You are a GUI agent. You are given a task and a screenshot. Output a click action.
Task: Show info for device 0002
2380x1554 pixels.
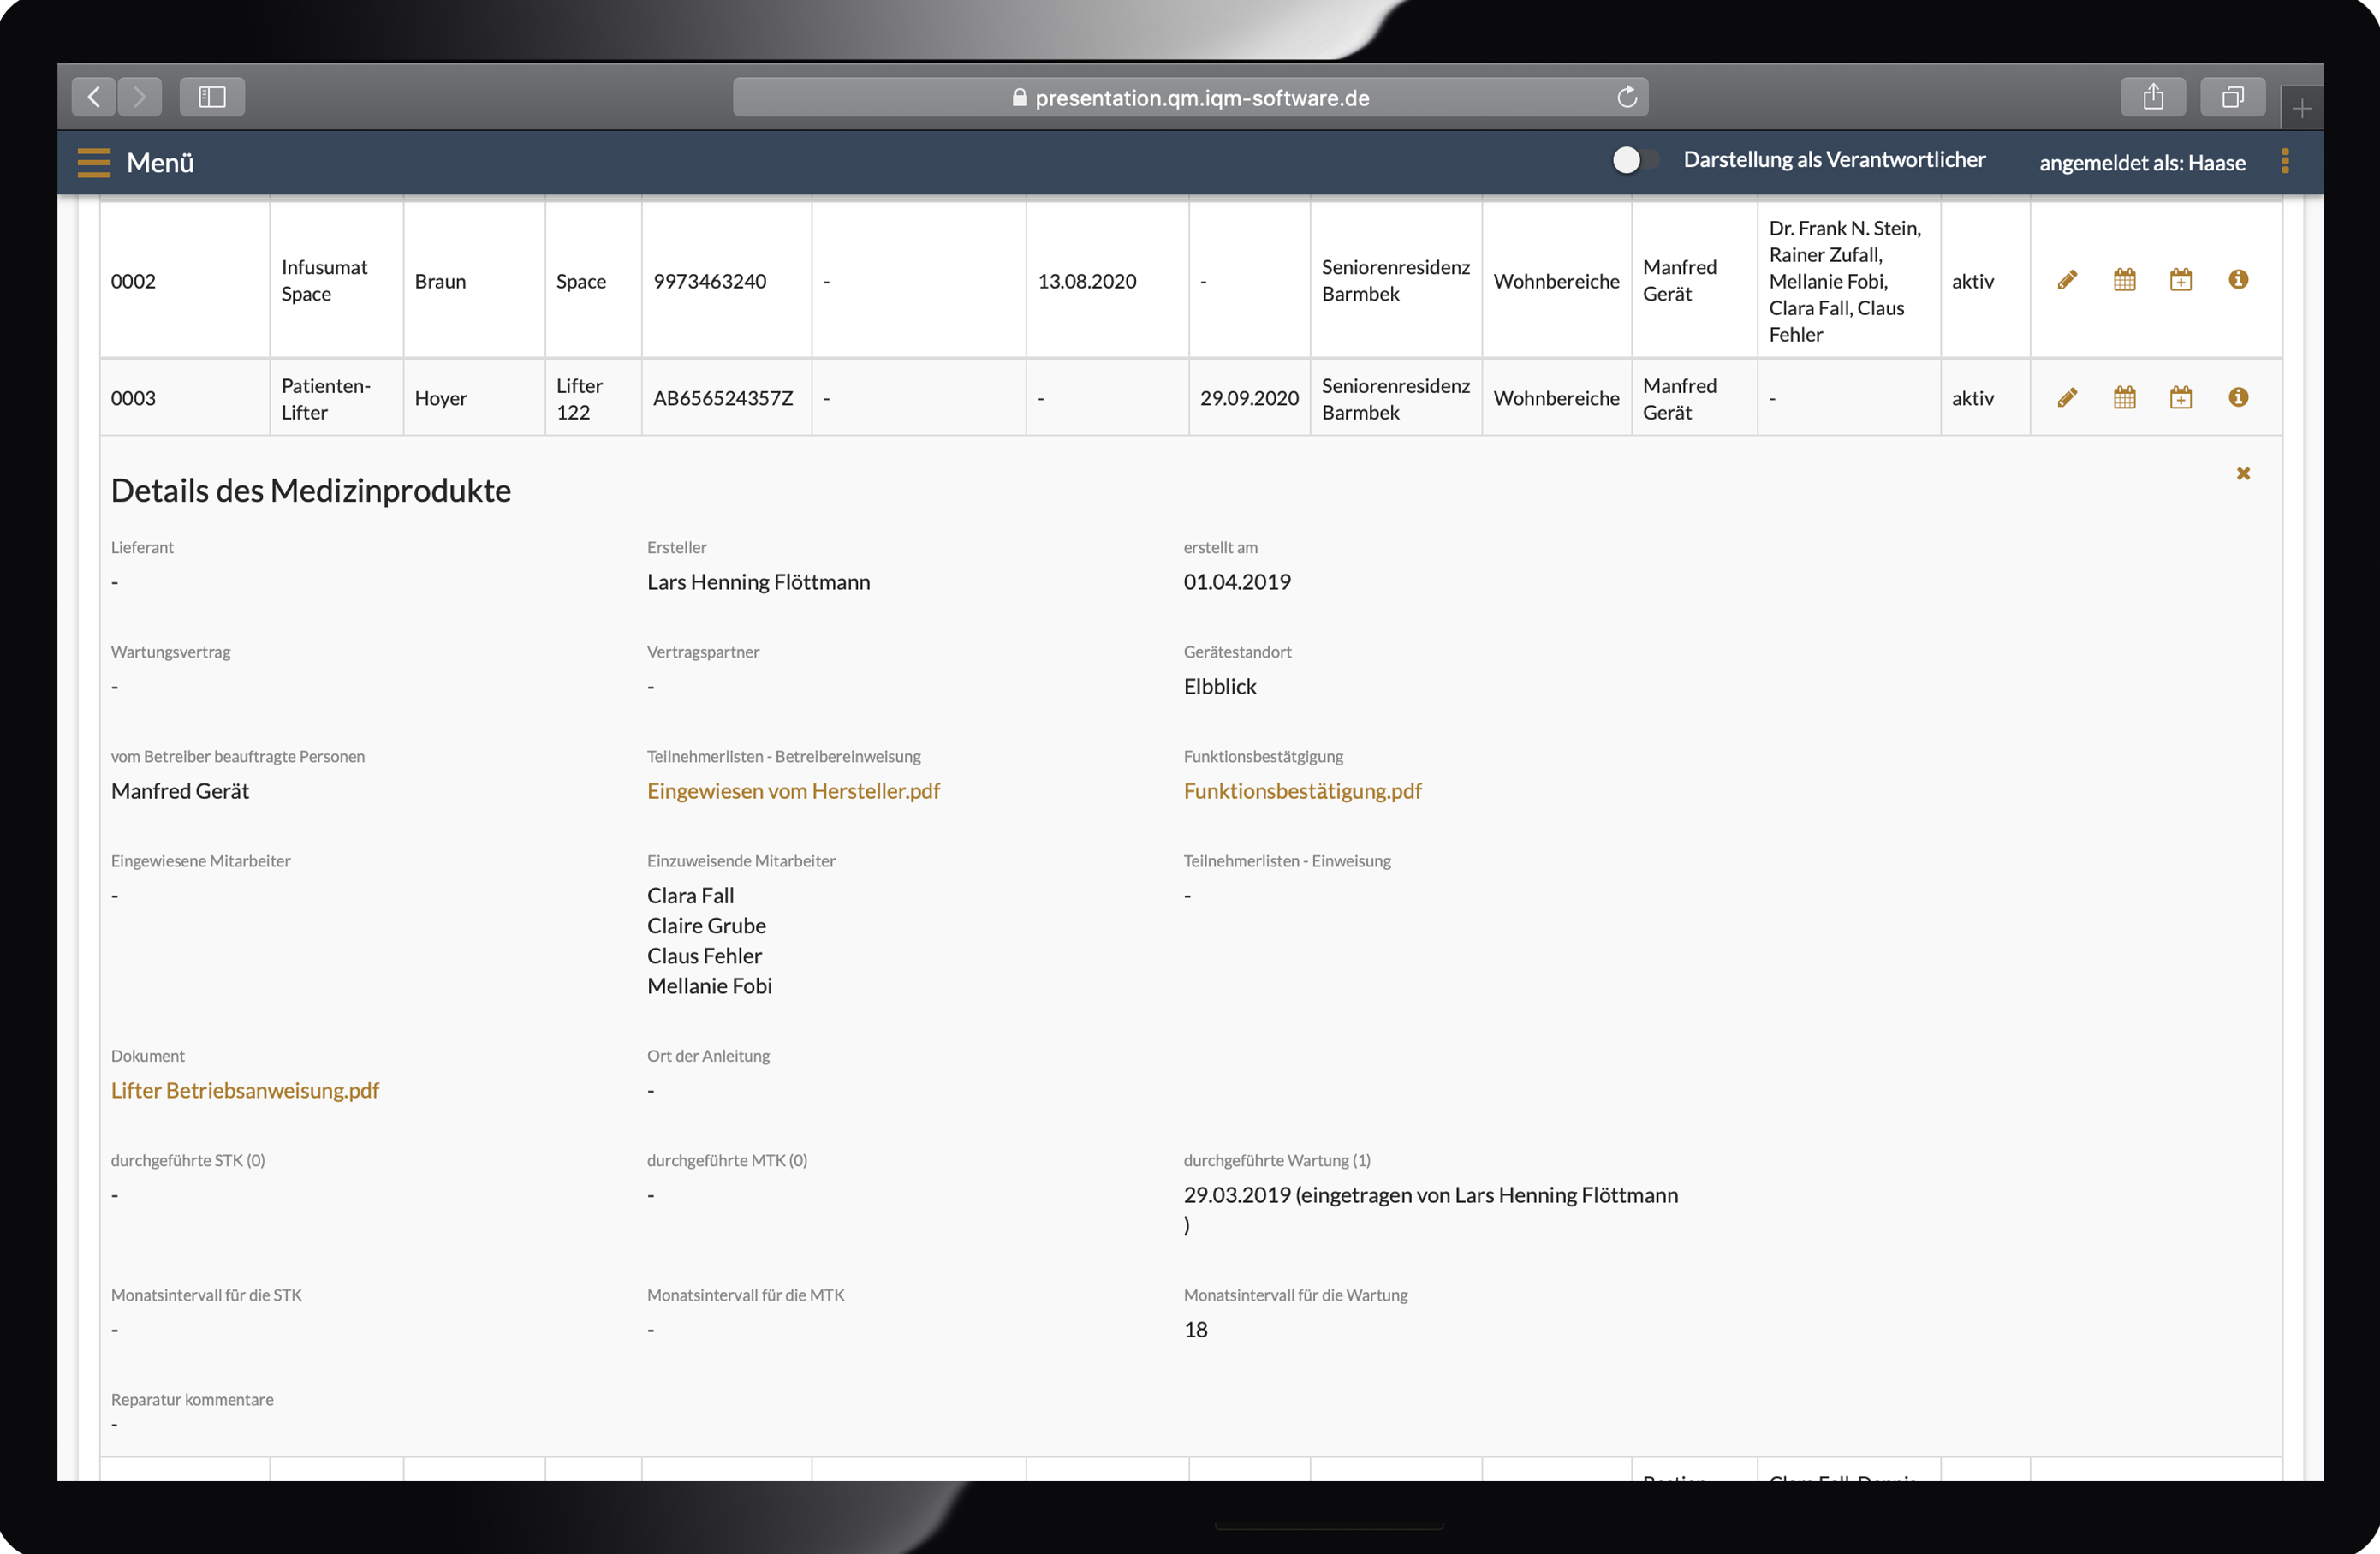2238,279
